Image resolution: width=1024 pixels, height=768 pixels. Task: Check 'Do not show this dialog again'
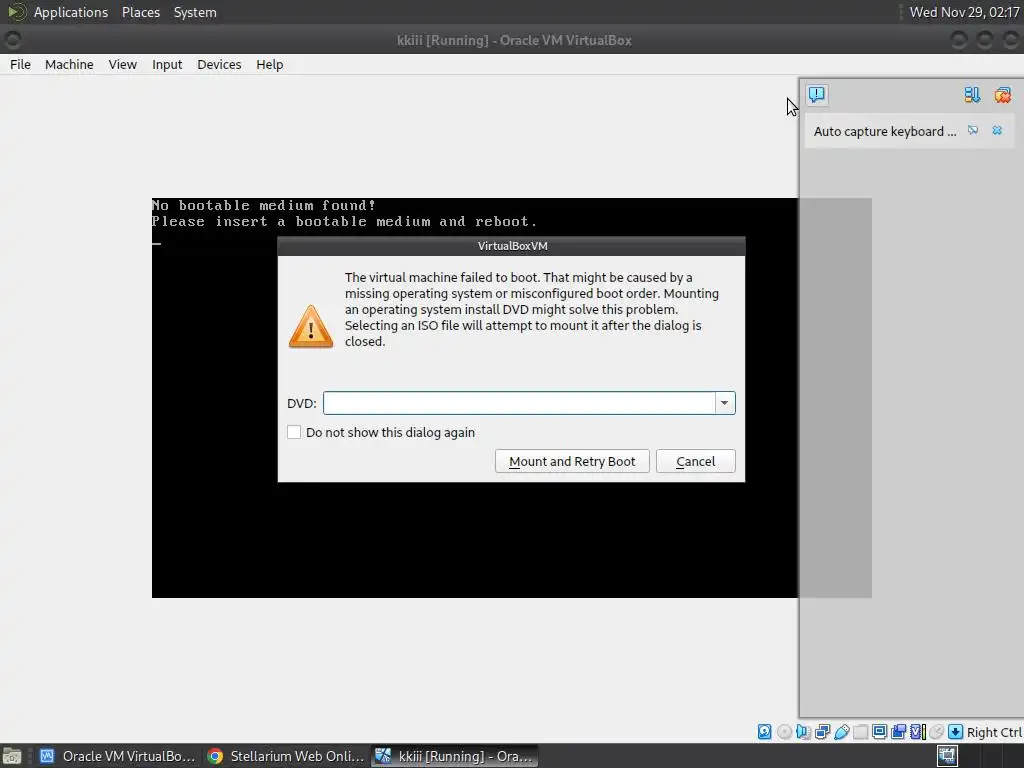[294, 432]
